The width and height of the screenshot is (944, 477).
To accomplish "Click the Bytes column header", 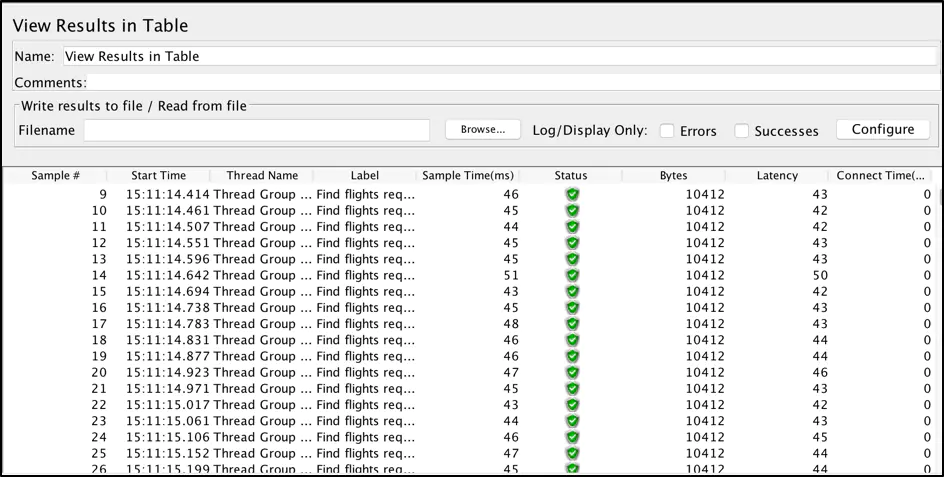I will point(674,176).
